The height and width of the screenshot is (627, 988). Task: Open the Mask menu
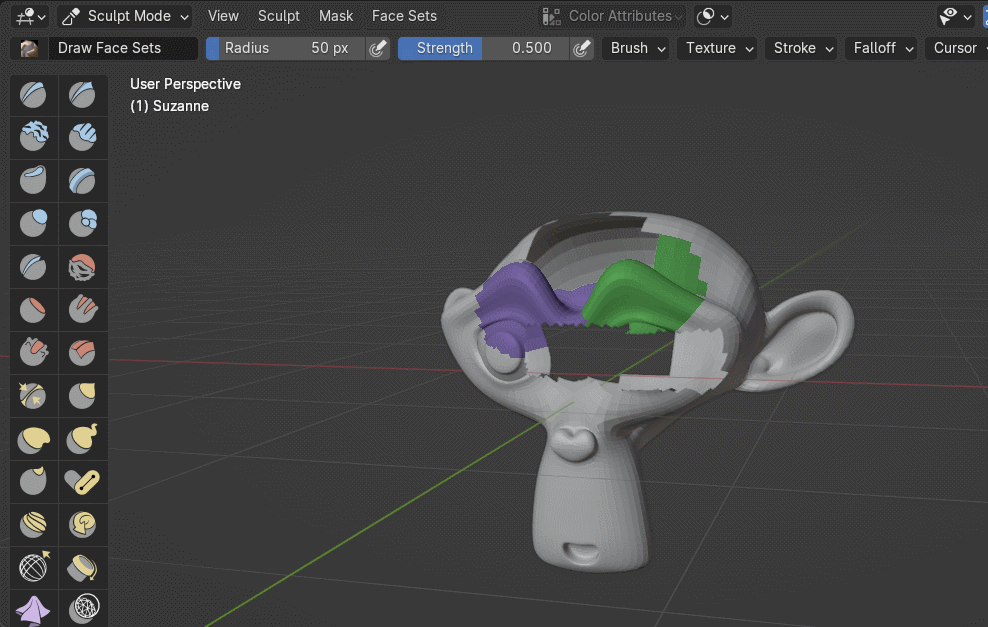pos(336,16)
